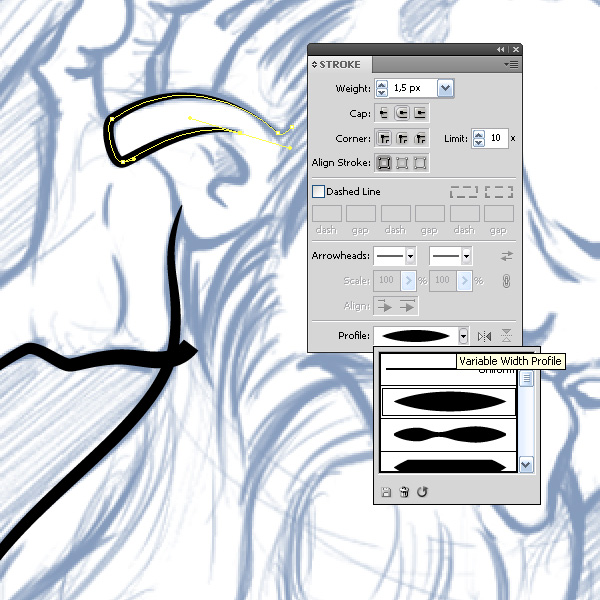Save current profile to list
This screenshot has width=600, height=600.
pos(386,492)
